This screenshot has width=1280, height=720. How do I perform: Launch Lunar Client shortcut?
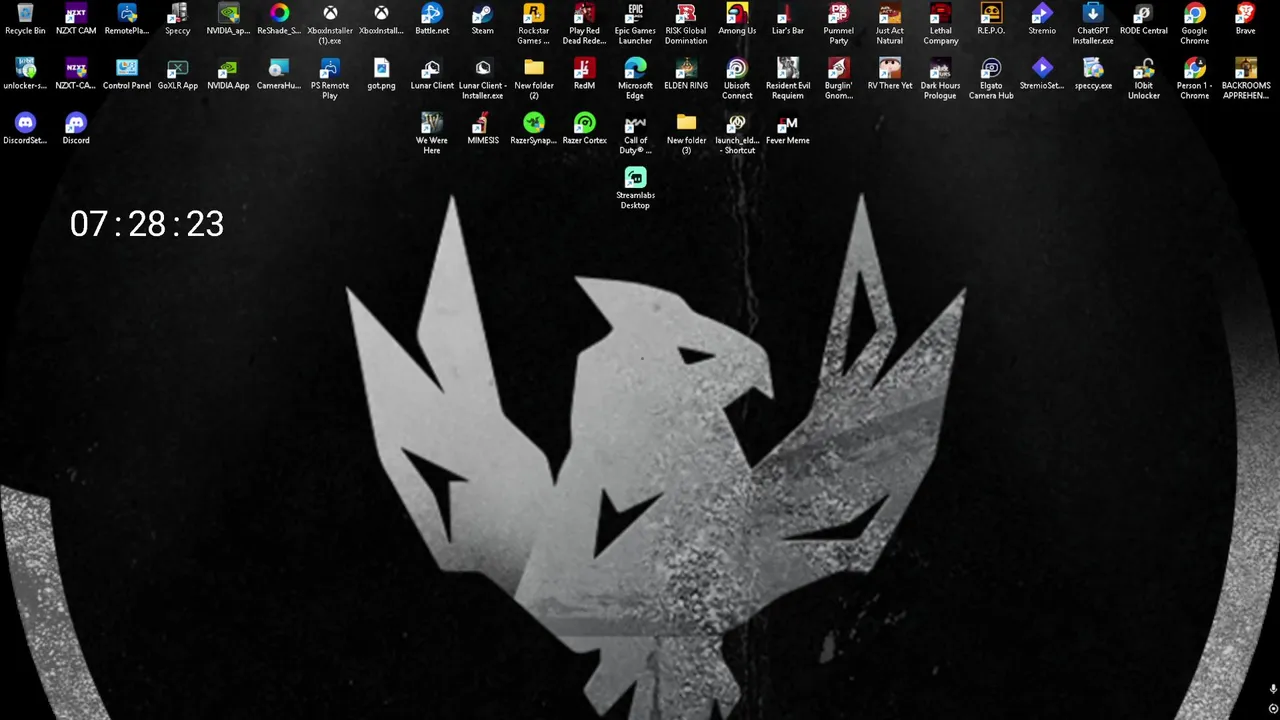pyautogui.click(x=432, y=74)
